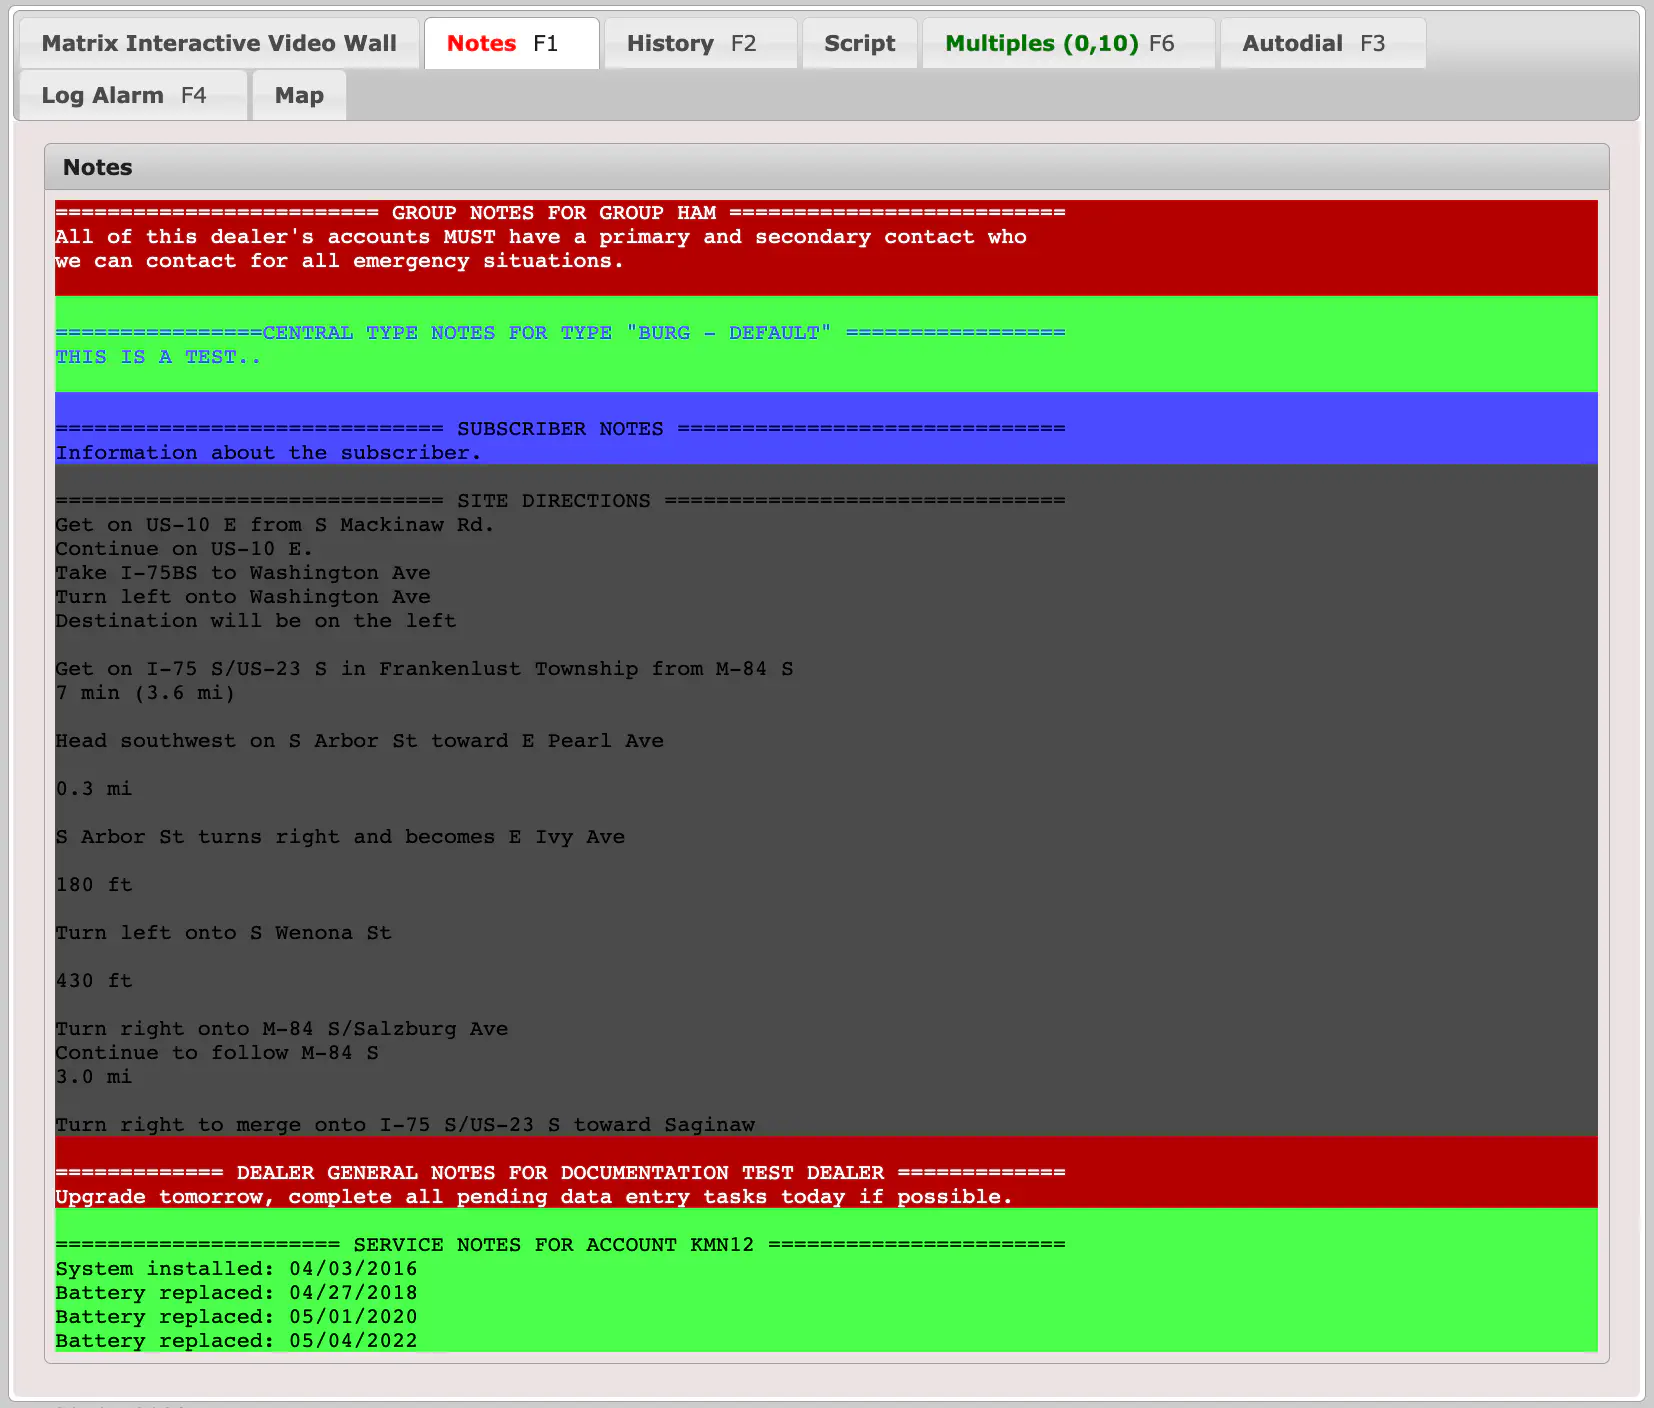Click SERVICE NOTES FOR ACCOUNT KMN12 heading

(x=560, y=1245)
